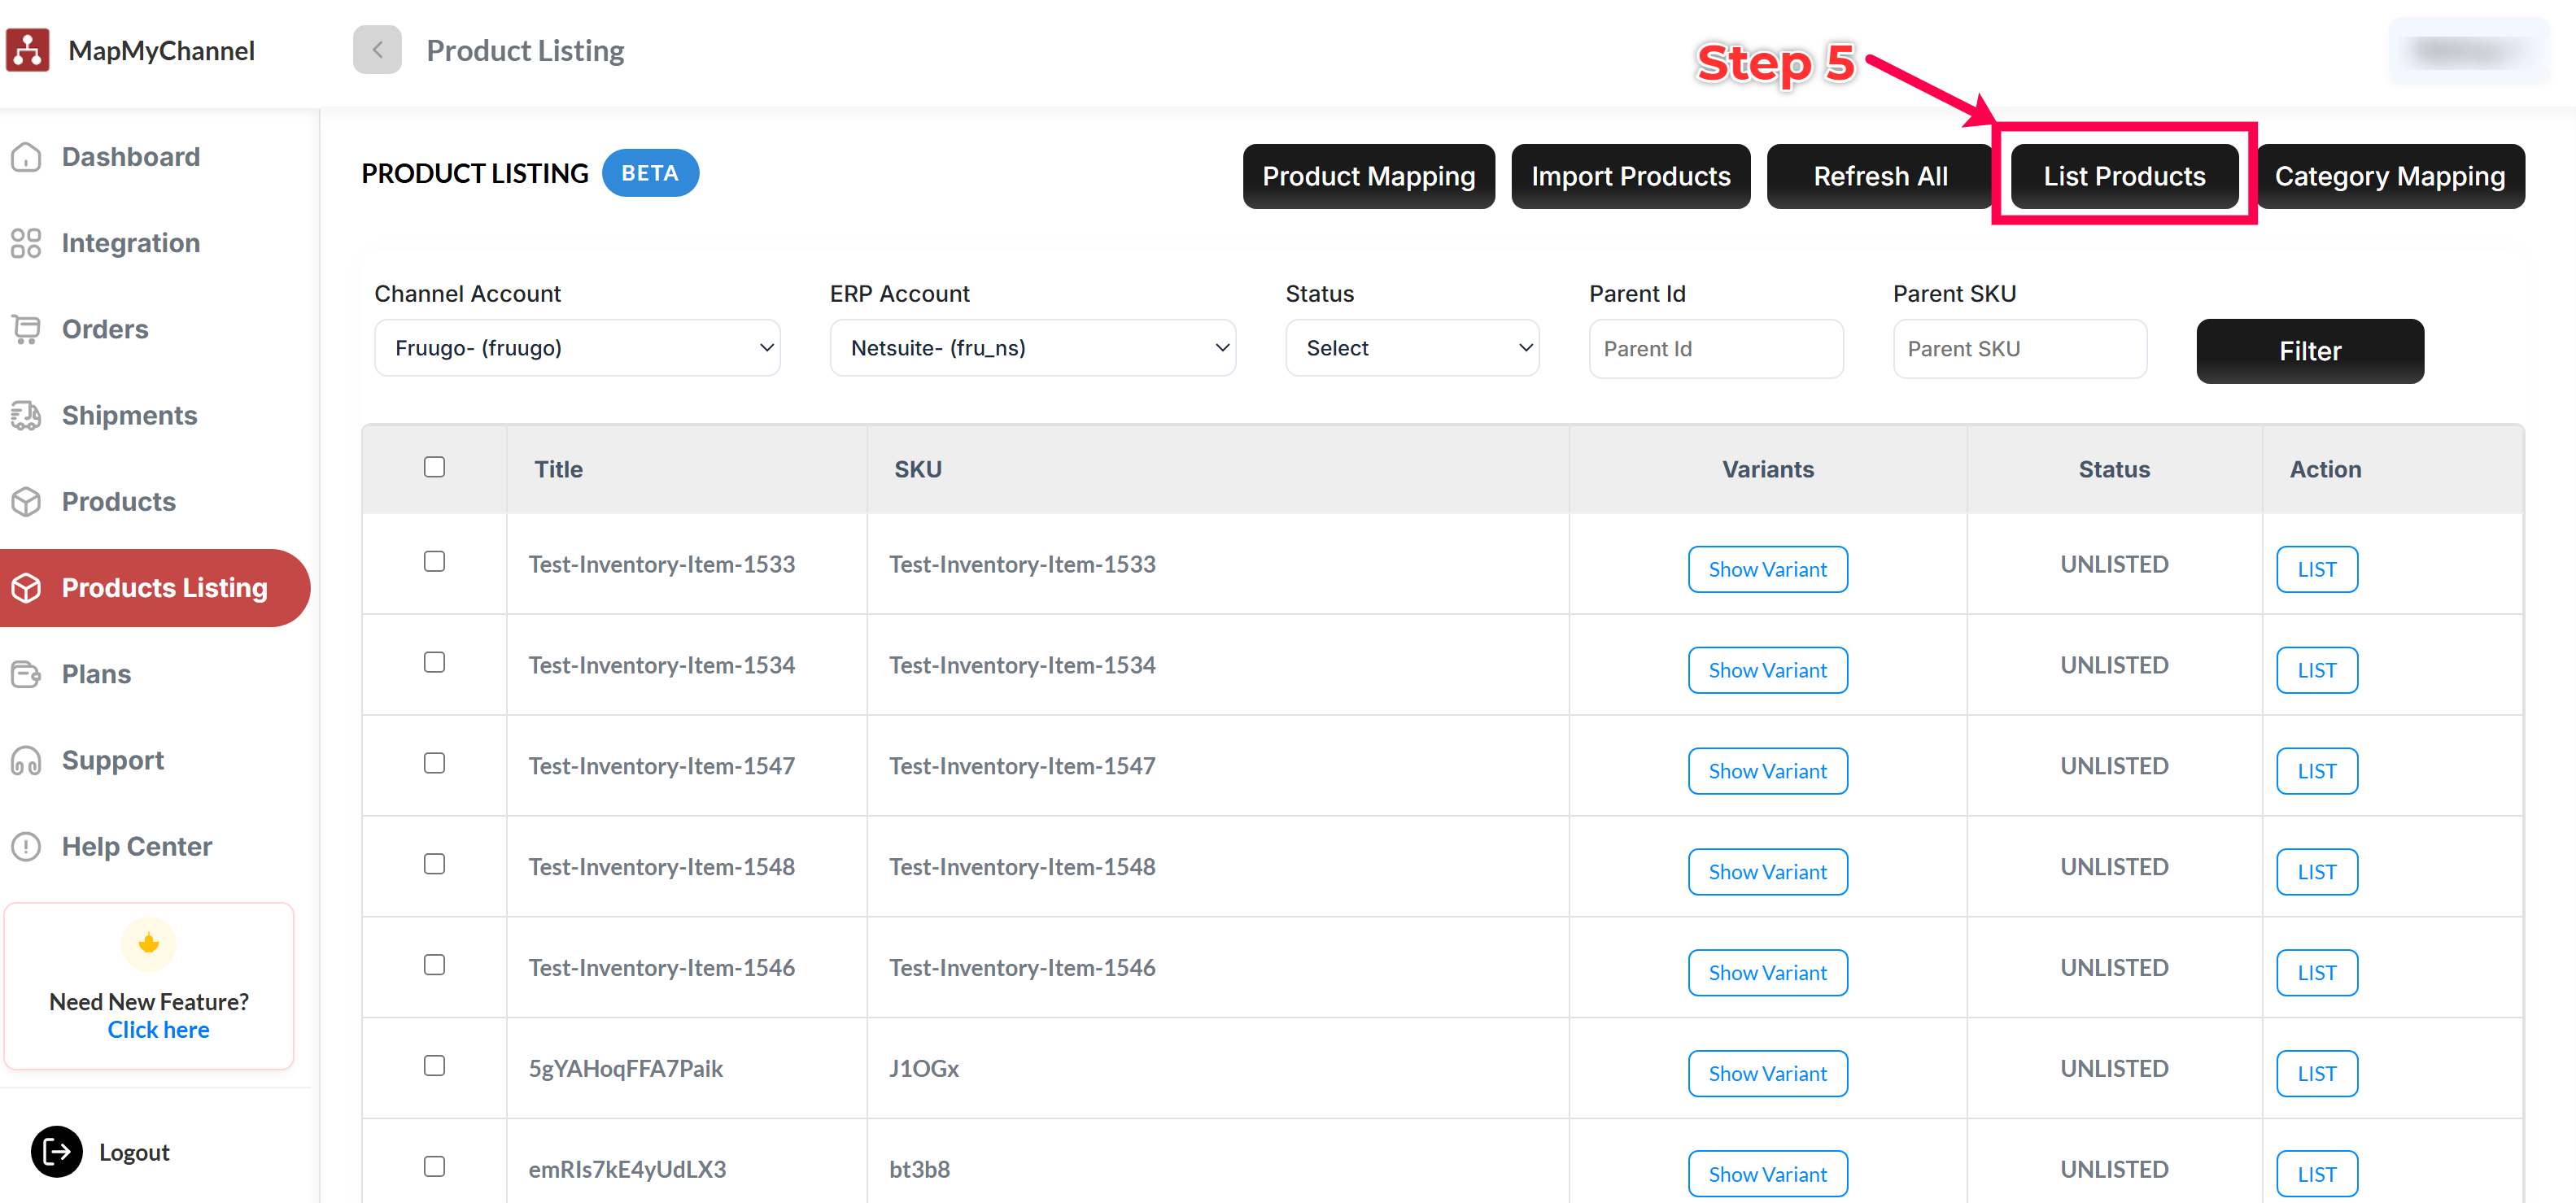
Task: Open the Dashboard icon in the sidebar
Action: [26, 156]
